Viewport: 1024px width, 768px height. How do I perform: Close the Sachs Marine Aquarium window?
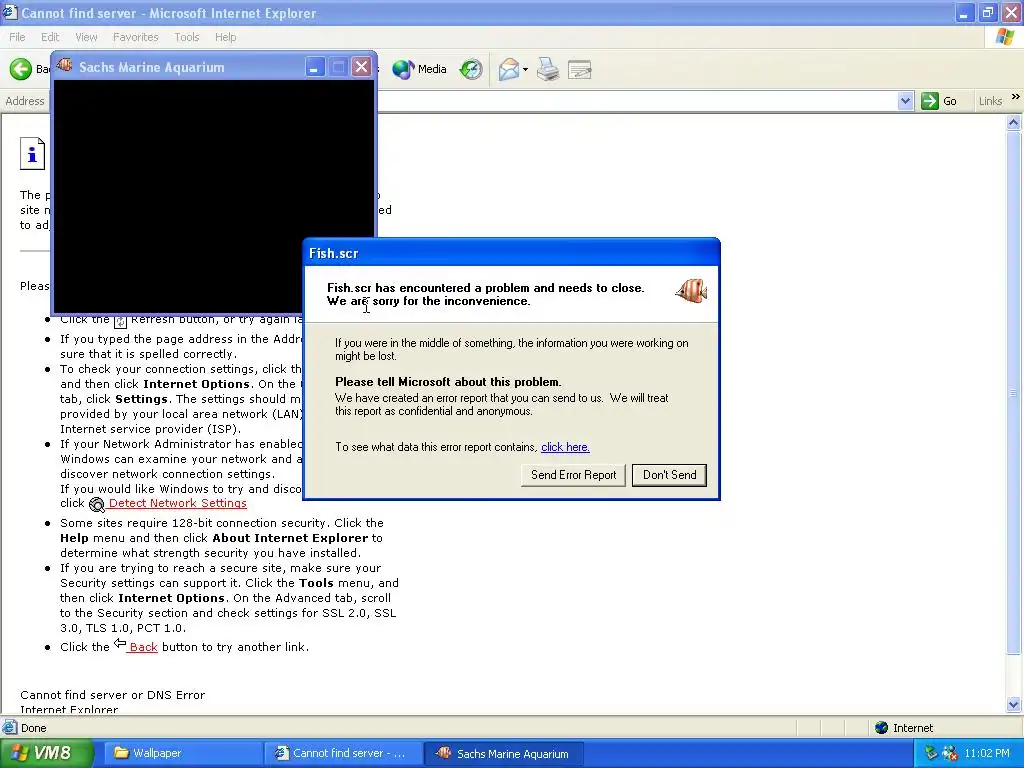361,67
